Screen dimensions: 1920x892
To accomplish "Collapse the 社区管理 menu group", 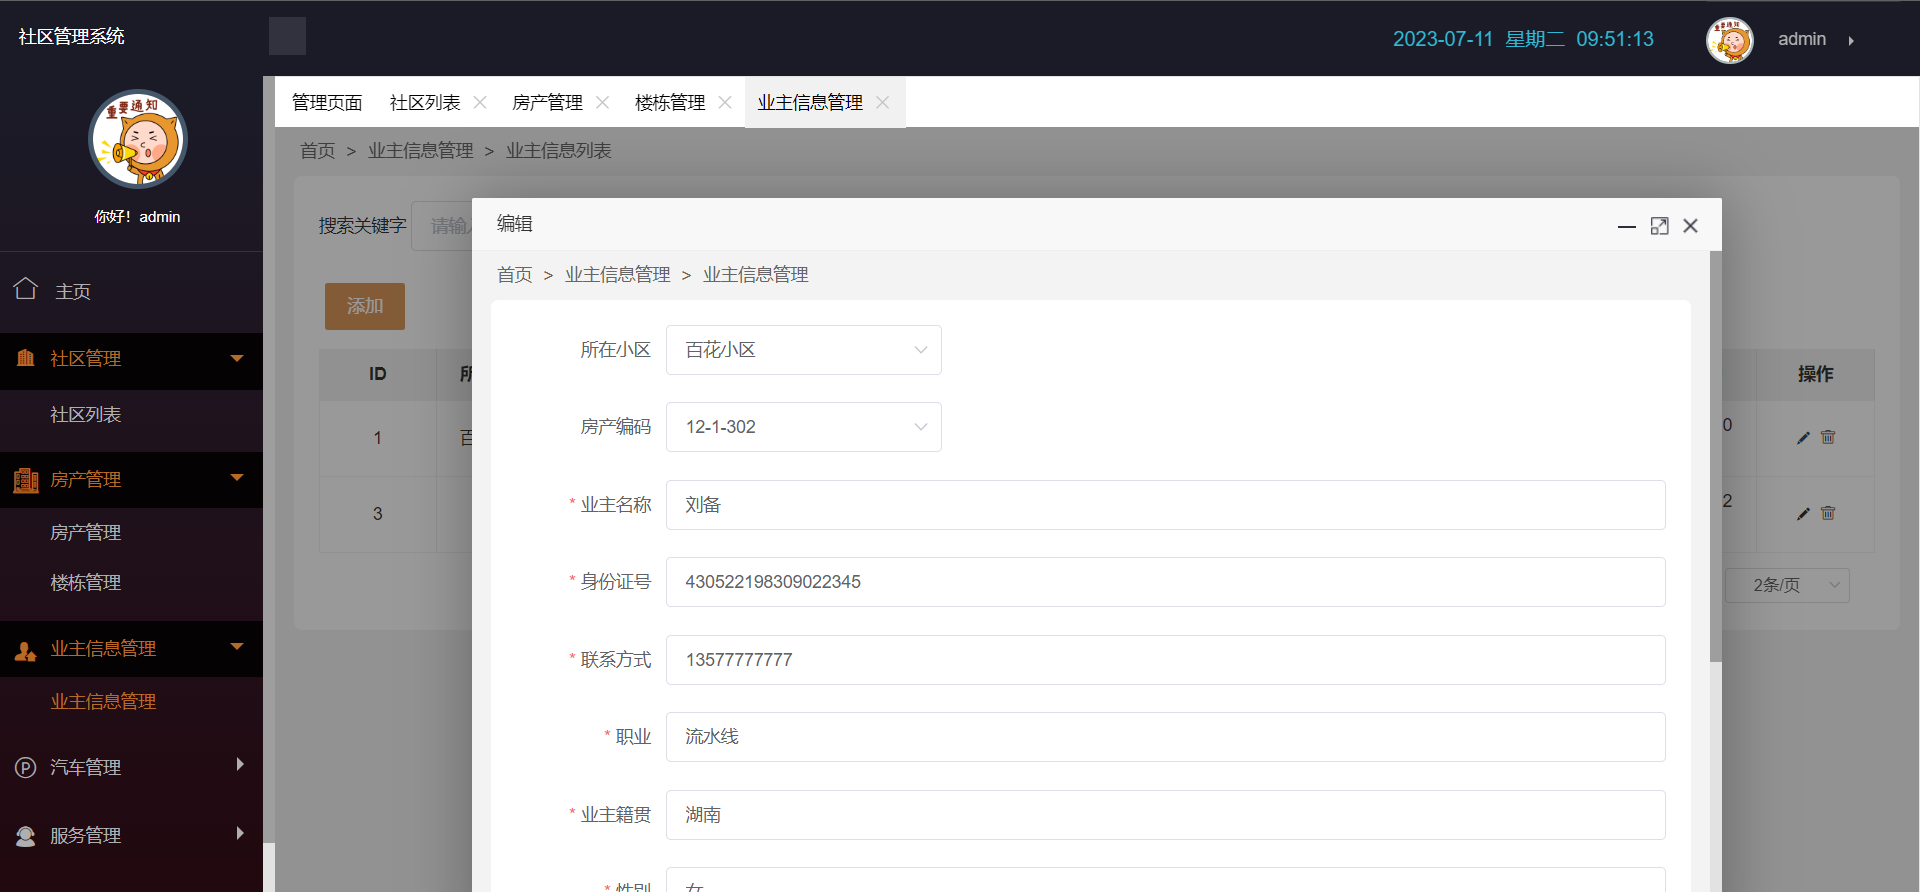I will point(237,358).
